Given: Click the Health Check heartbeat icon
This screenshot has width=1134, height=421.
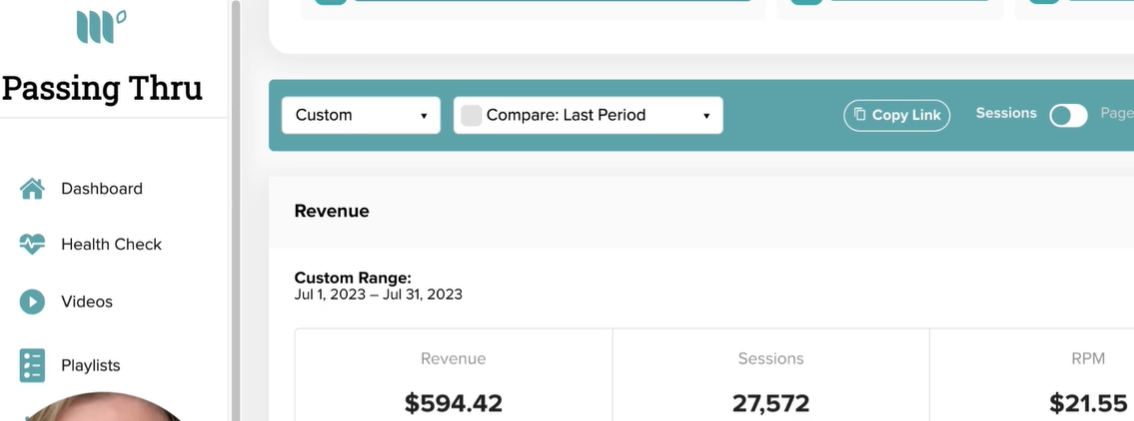Looking at the screenshot, I should [x=32, y=244].
